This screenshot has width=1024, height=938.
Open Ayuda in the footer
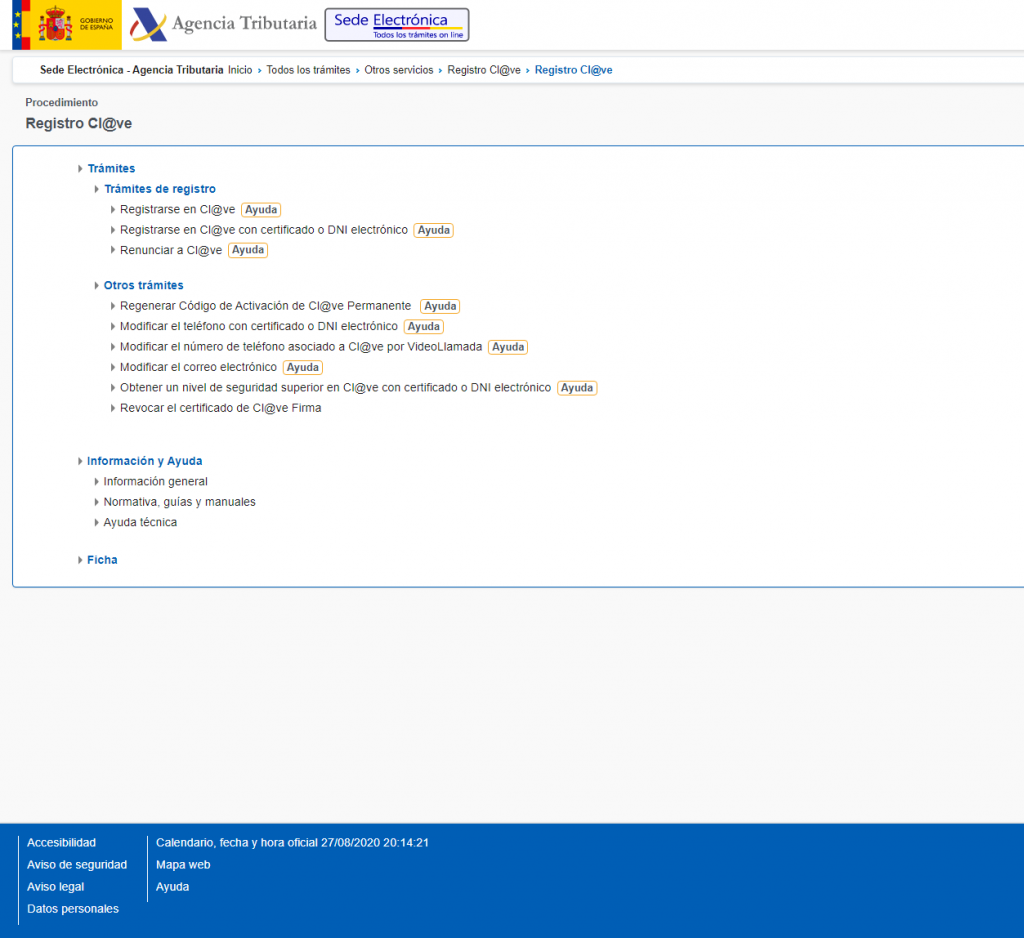click(172, 886)
